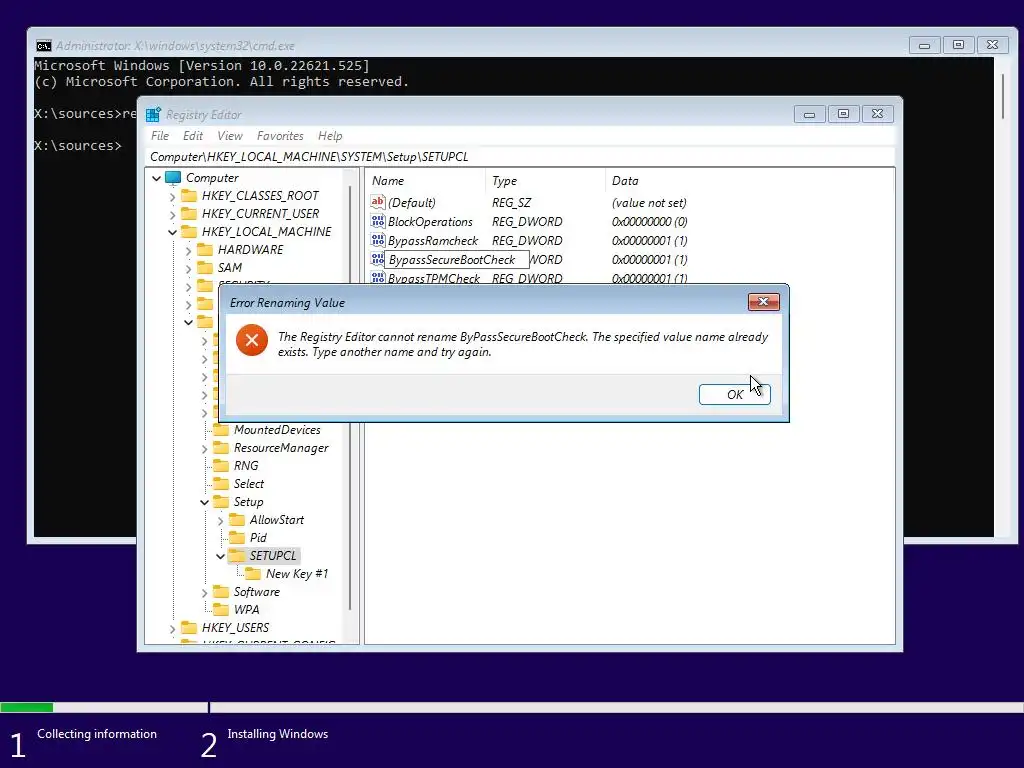Click the BypassRamcheck DWORD icon
Image resolution: width=1024 pixels, height=768 pixels.
[377, 240]
